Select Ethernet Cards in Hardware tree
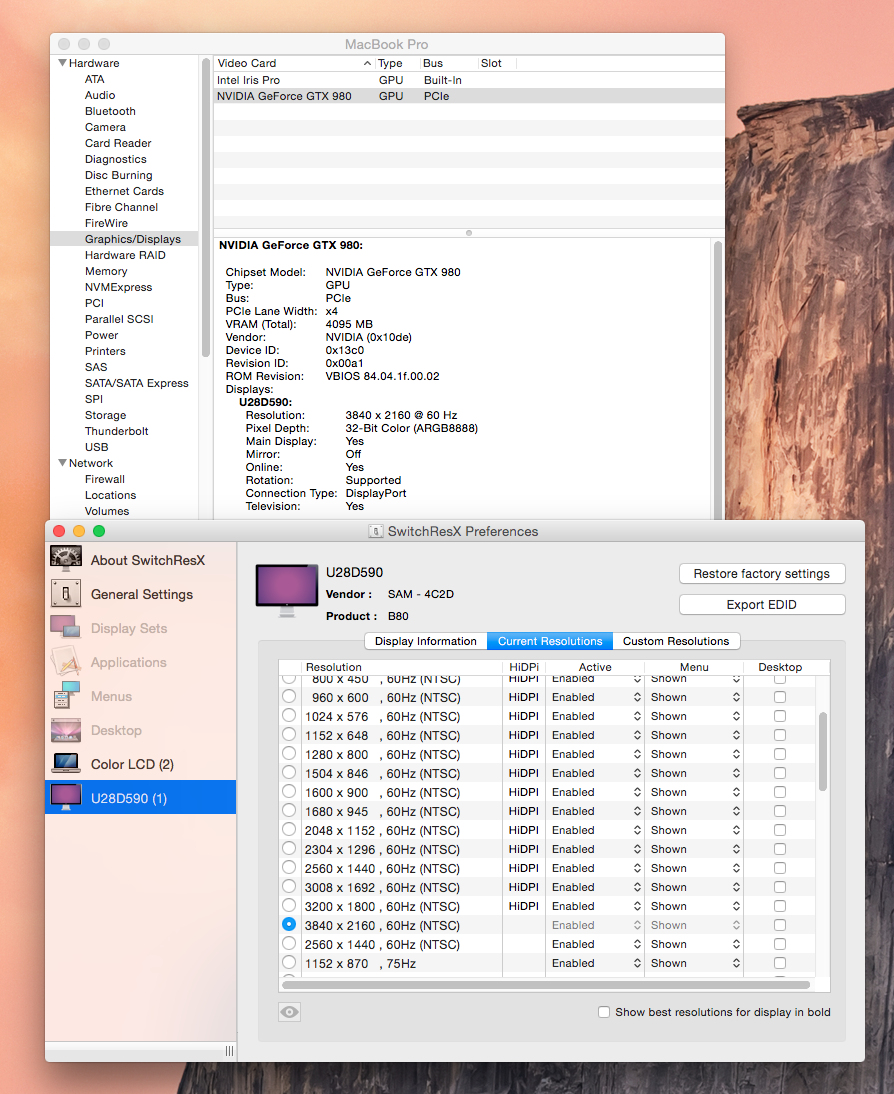894x1094 pixels. point(124,190)
